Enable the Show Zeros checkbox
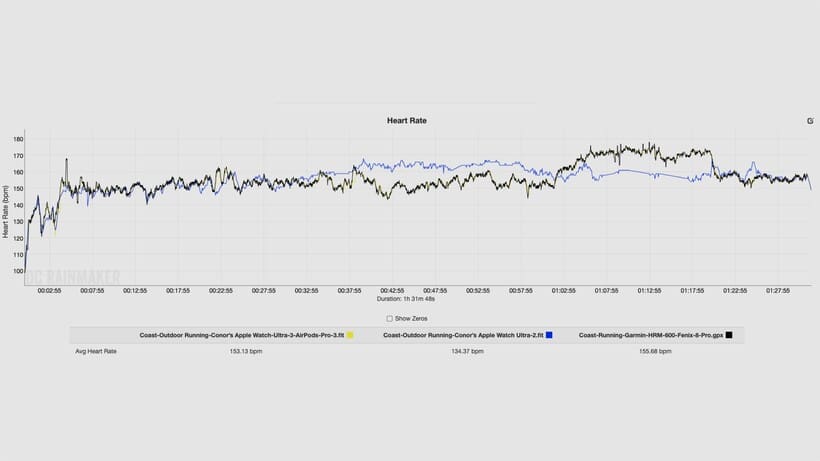 [x=389, y=318]
